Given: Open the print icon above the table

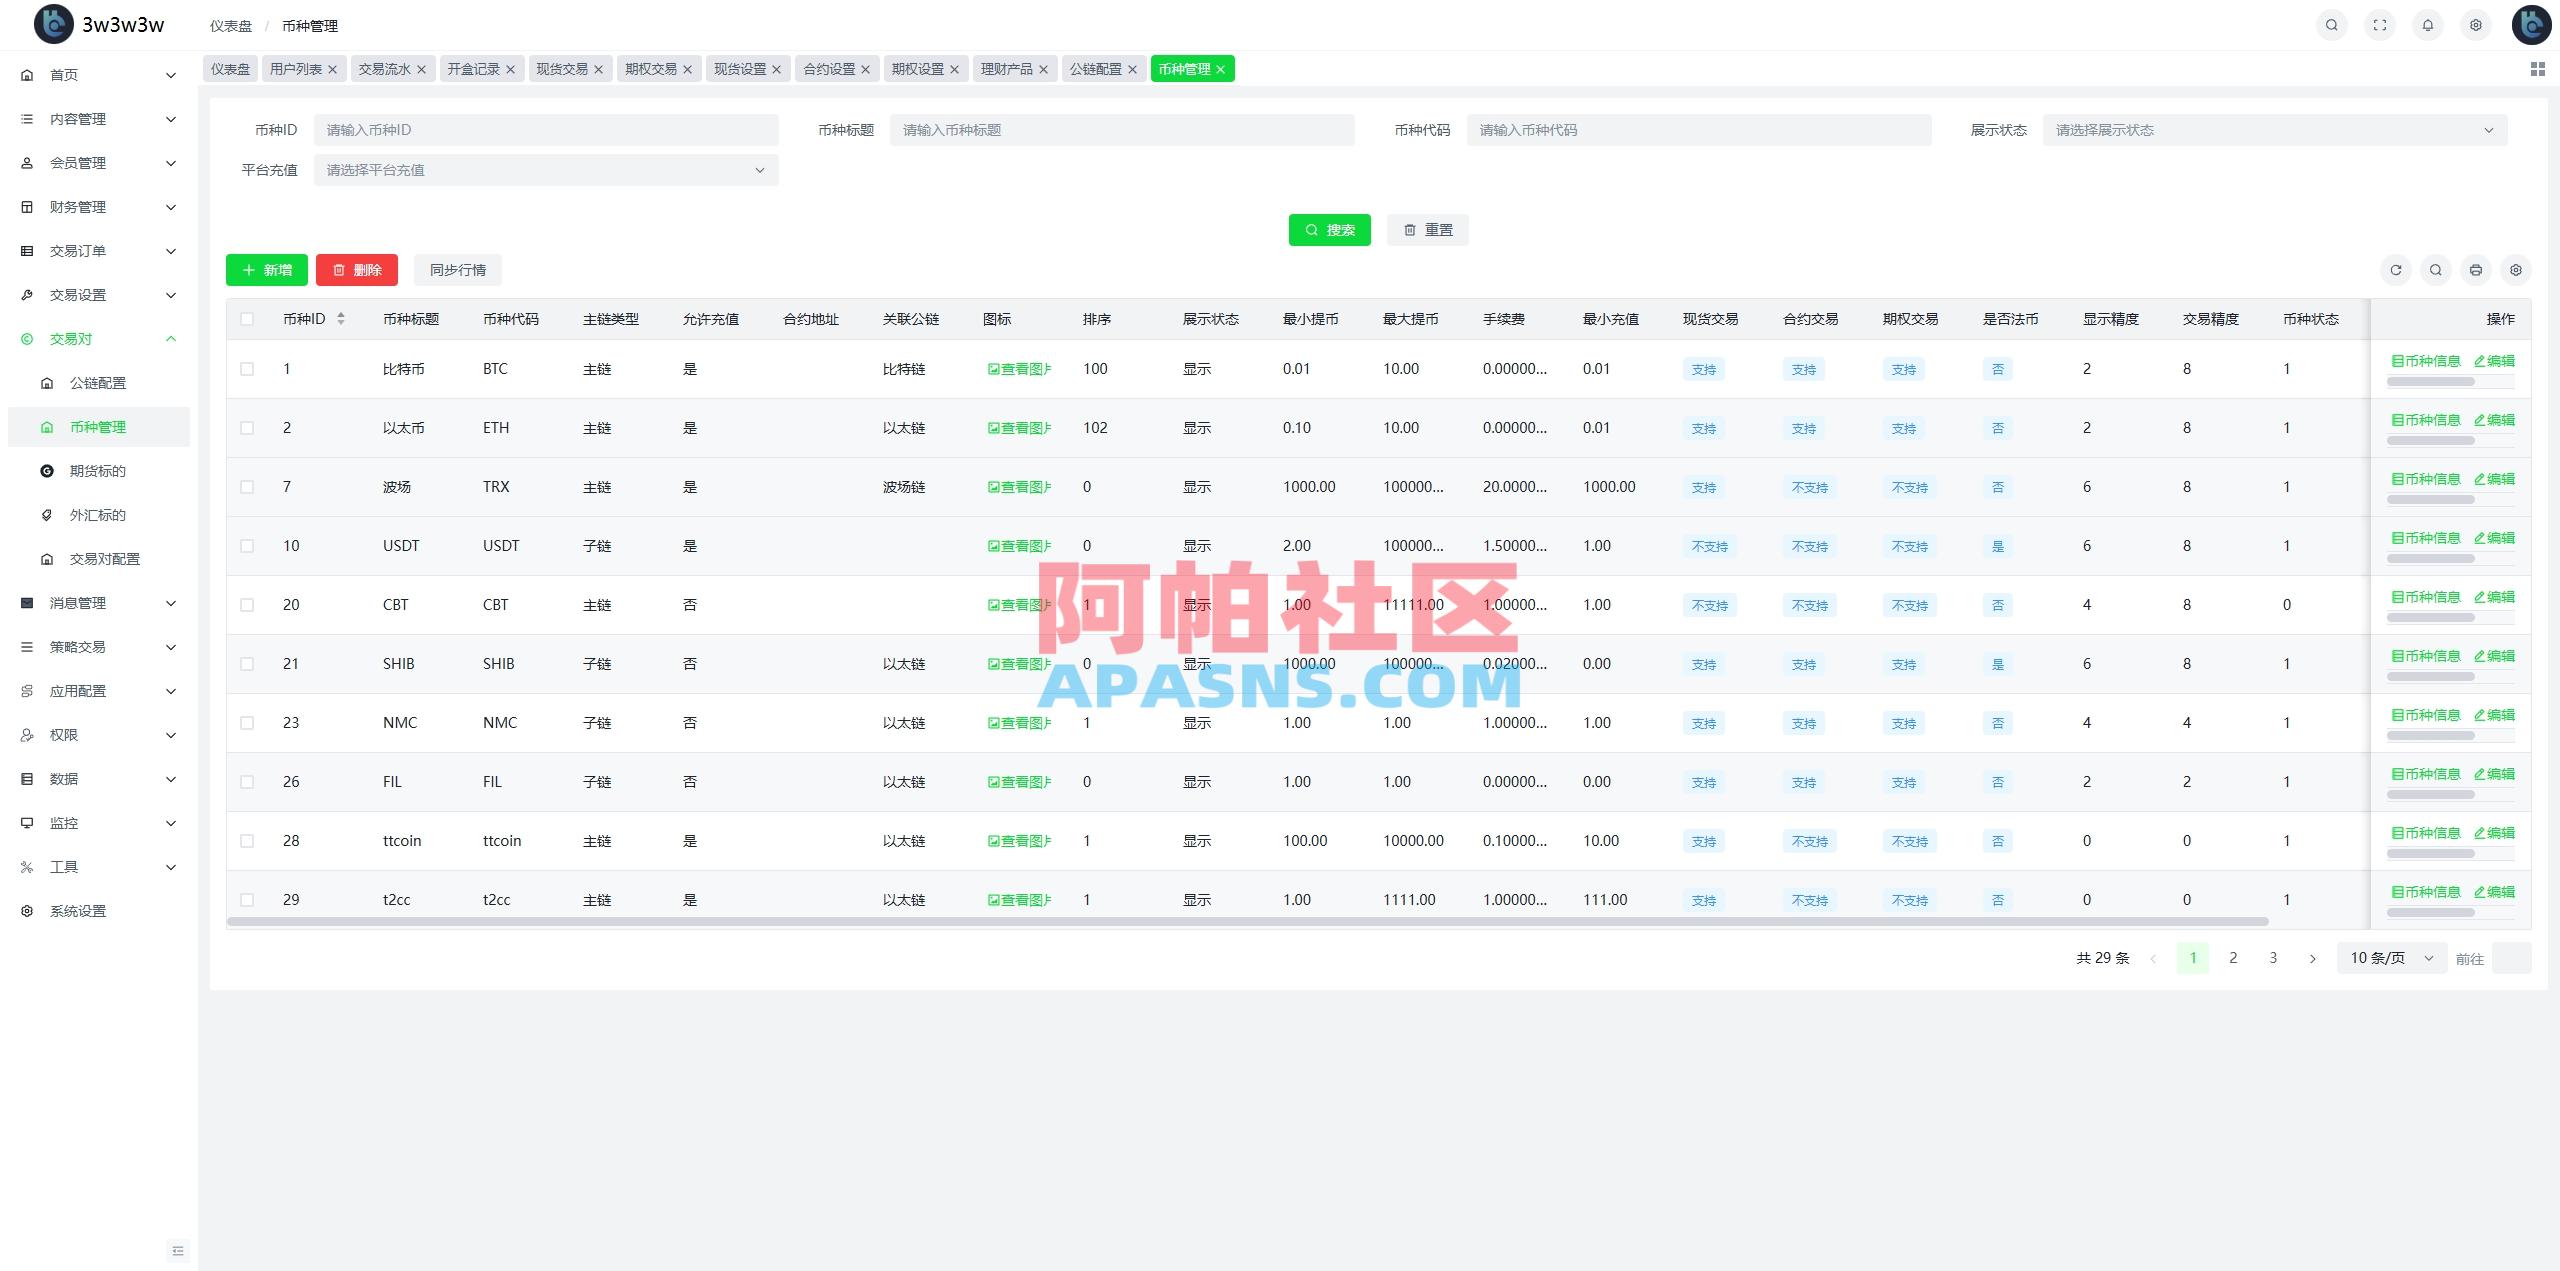Looking at the screenshot, I should click(x=2476, y=270).
